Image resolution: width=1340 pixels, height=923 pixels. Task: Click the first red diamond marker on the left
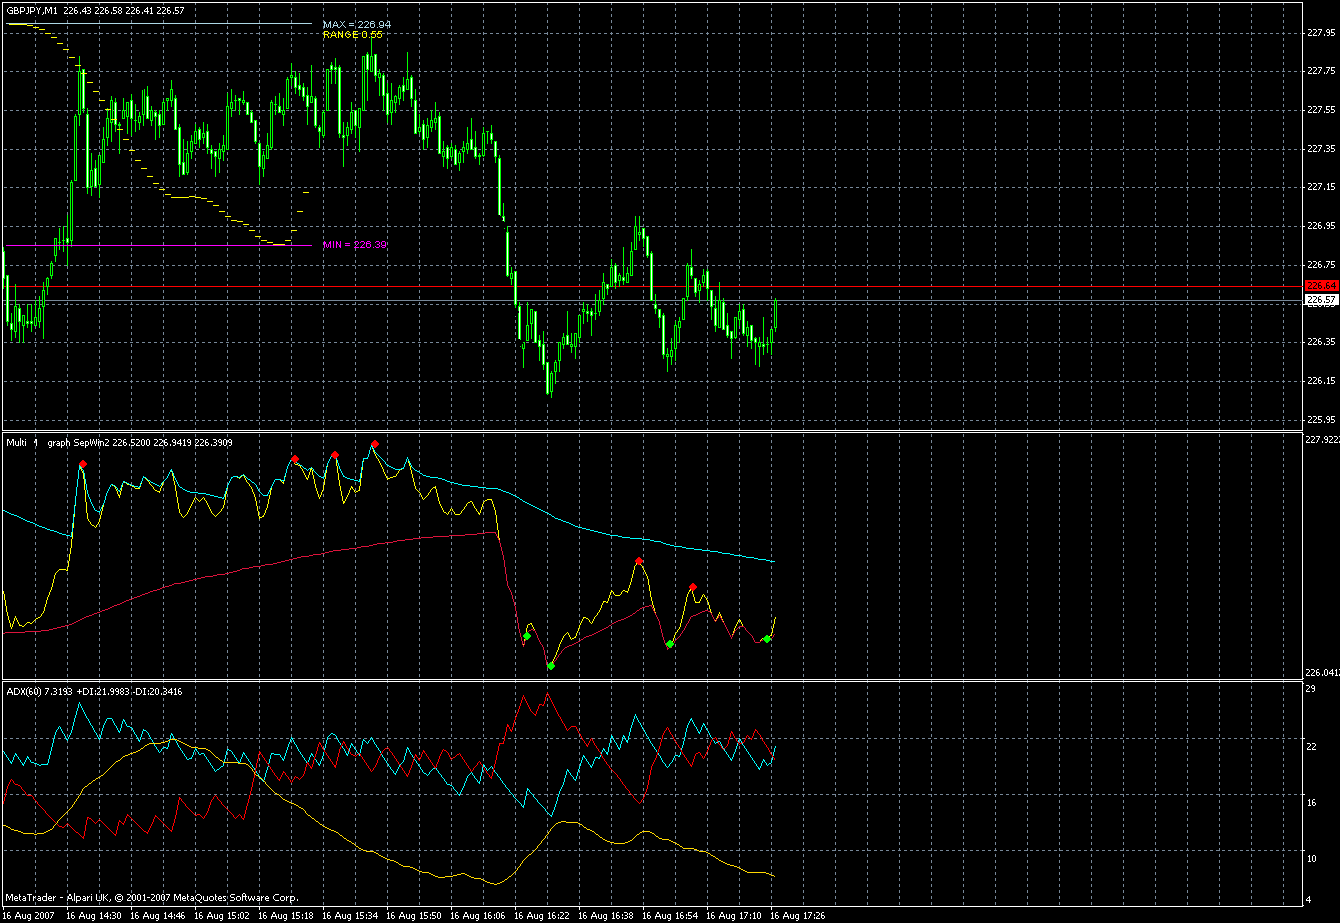pyautogui.click(x=83, y=464)
